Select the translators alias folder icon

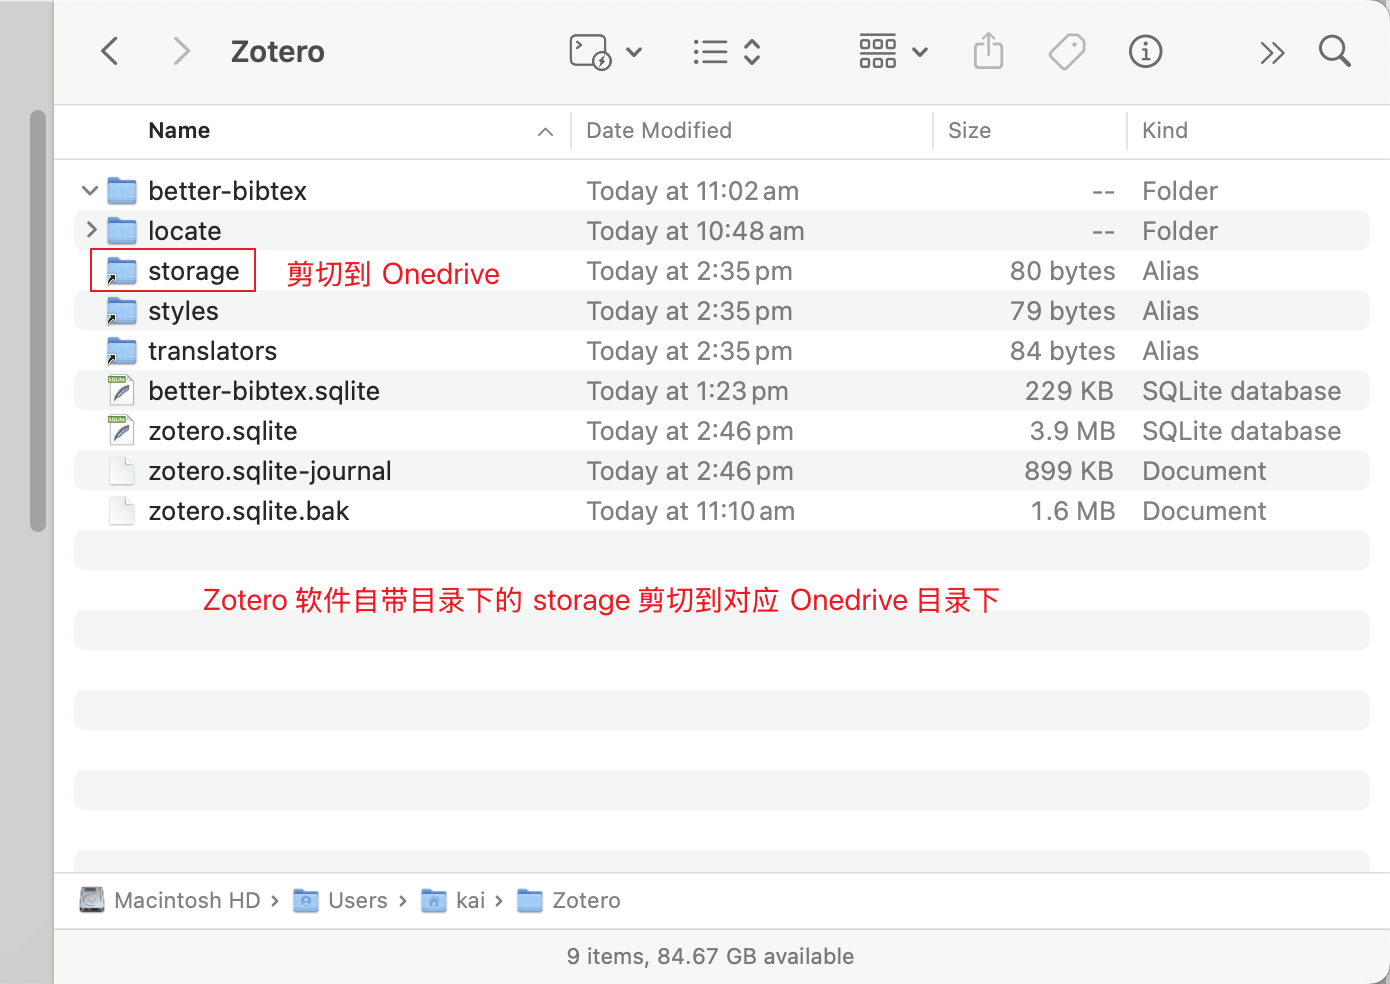click(x=122, y=351)
